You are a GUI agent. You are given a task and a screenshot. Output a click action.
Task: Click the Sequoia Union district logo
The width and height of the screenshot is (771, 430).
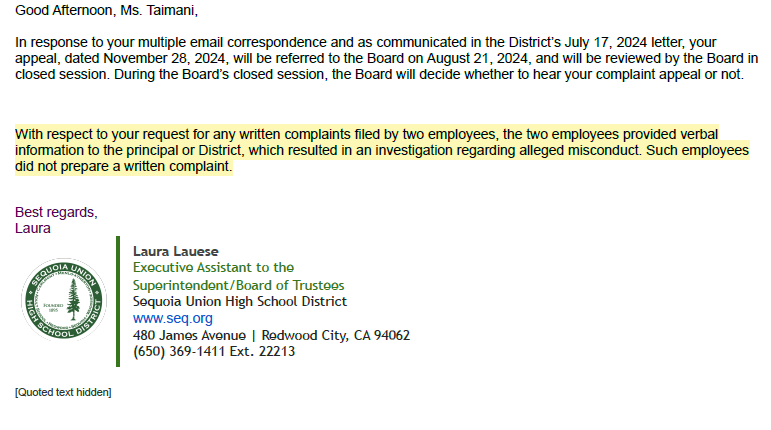click(x=62, y=301)
